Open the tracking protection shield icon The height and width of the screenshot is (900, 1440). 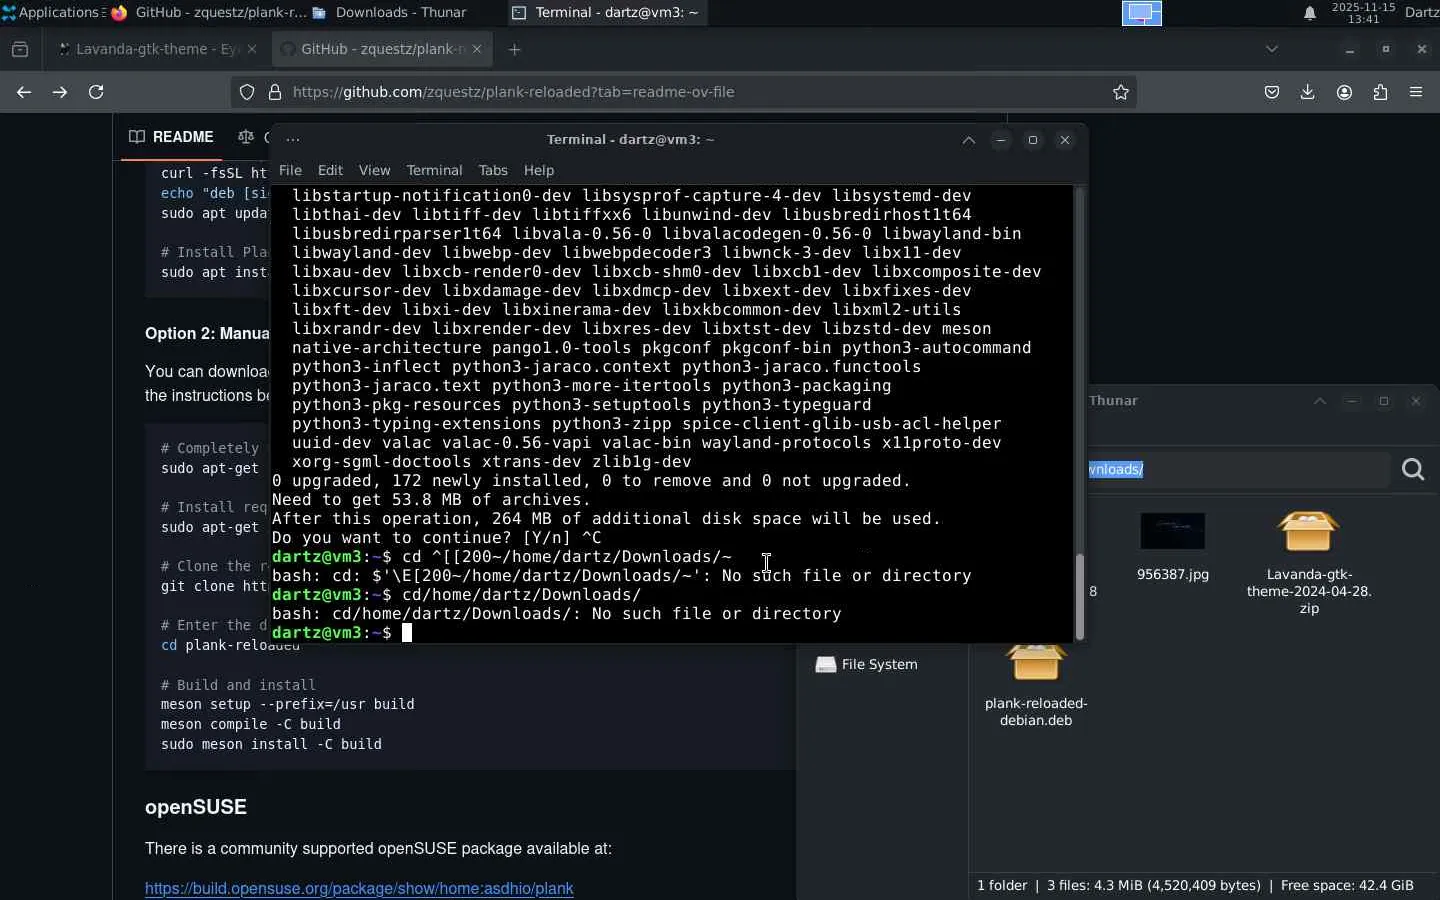tap(247, 92)
